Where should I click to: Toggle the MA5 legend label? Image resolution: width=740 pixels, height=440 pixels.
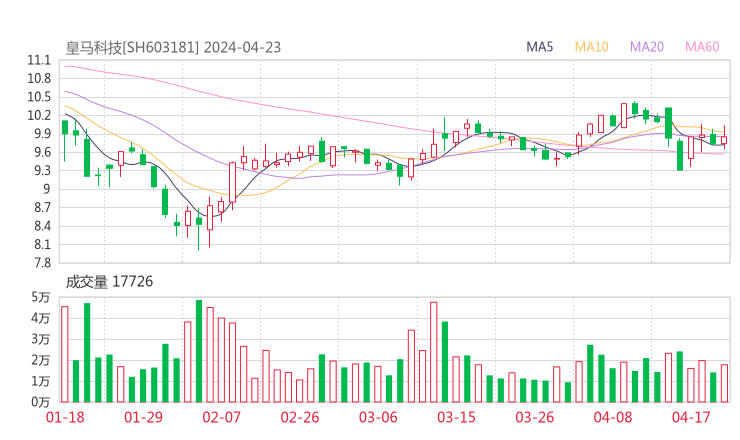(540, 47)
